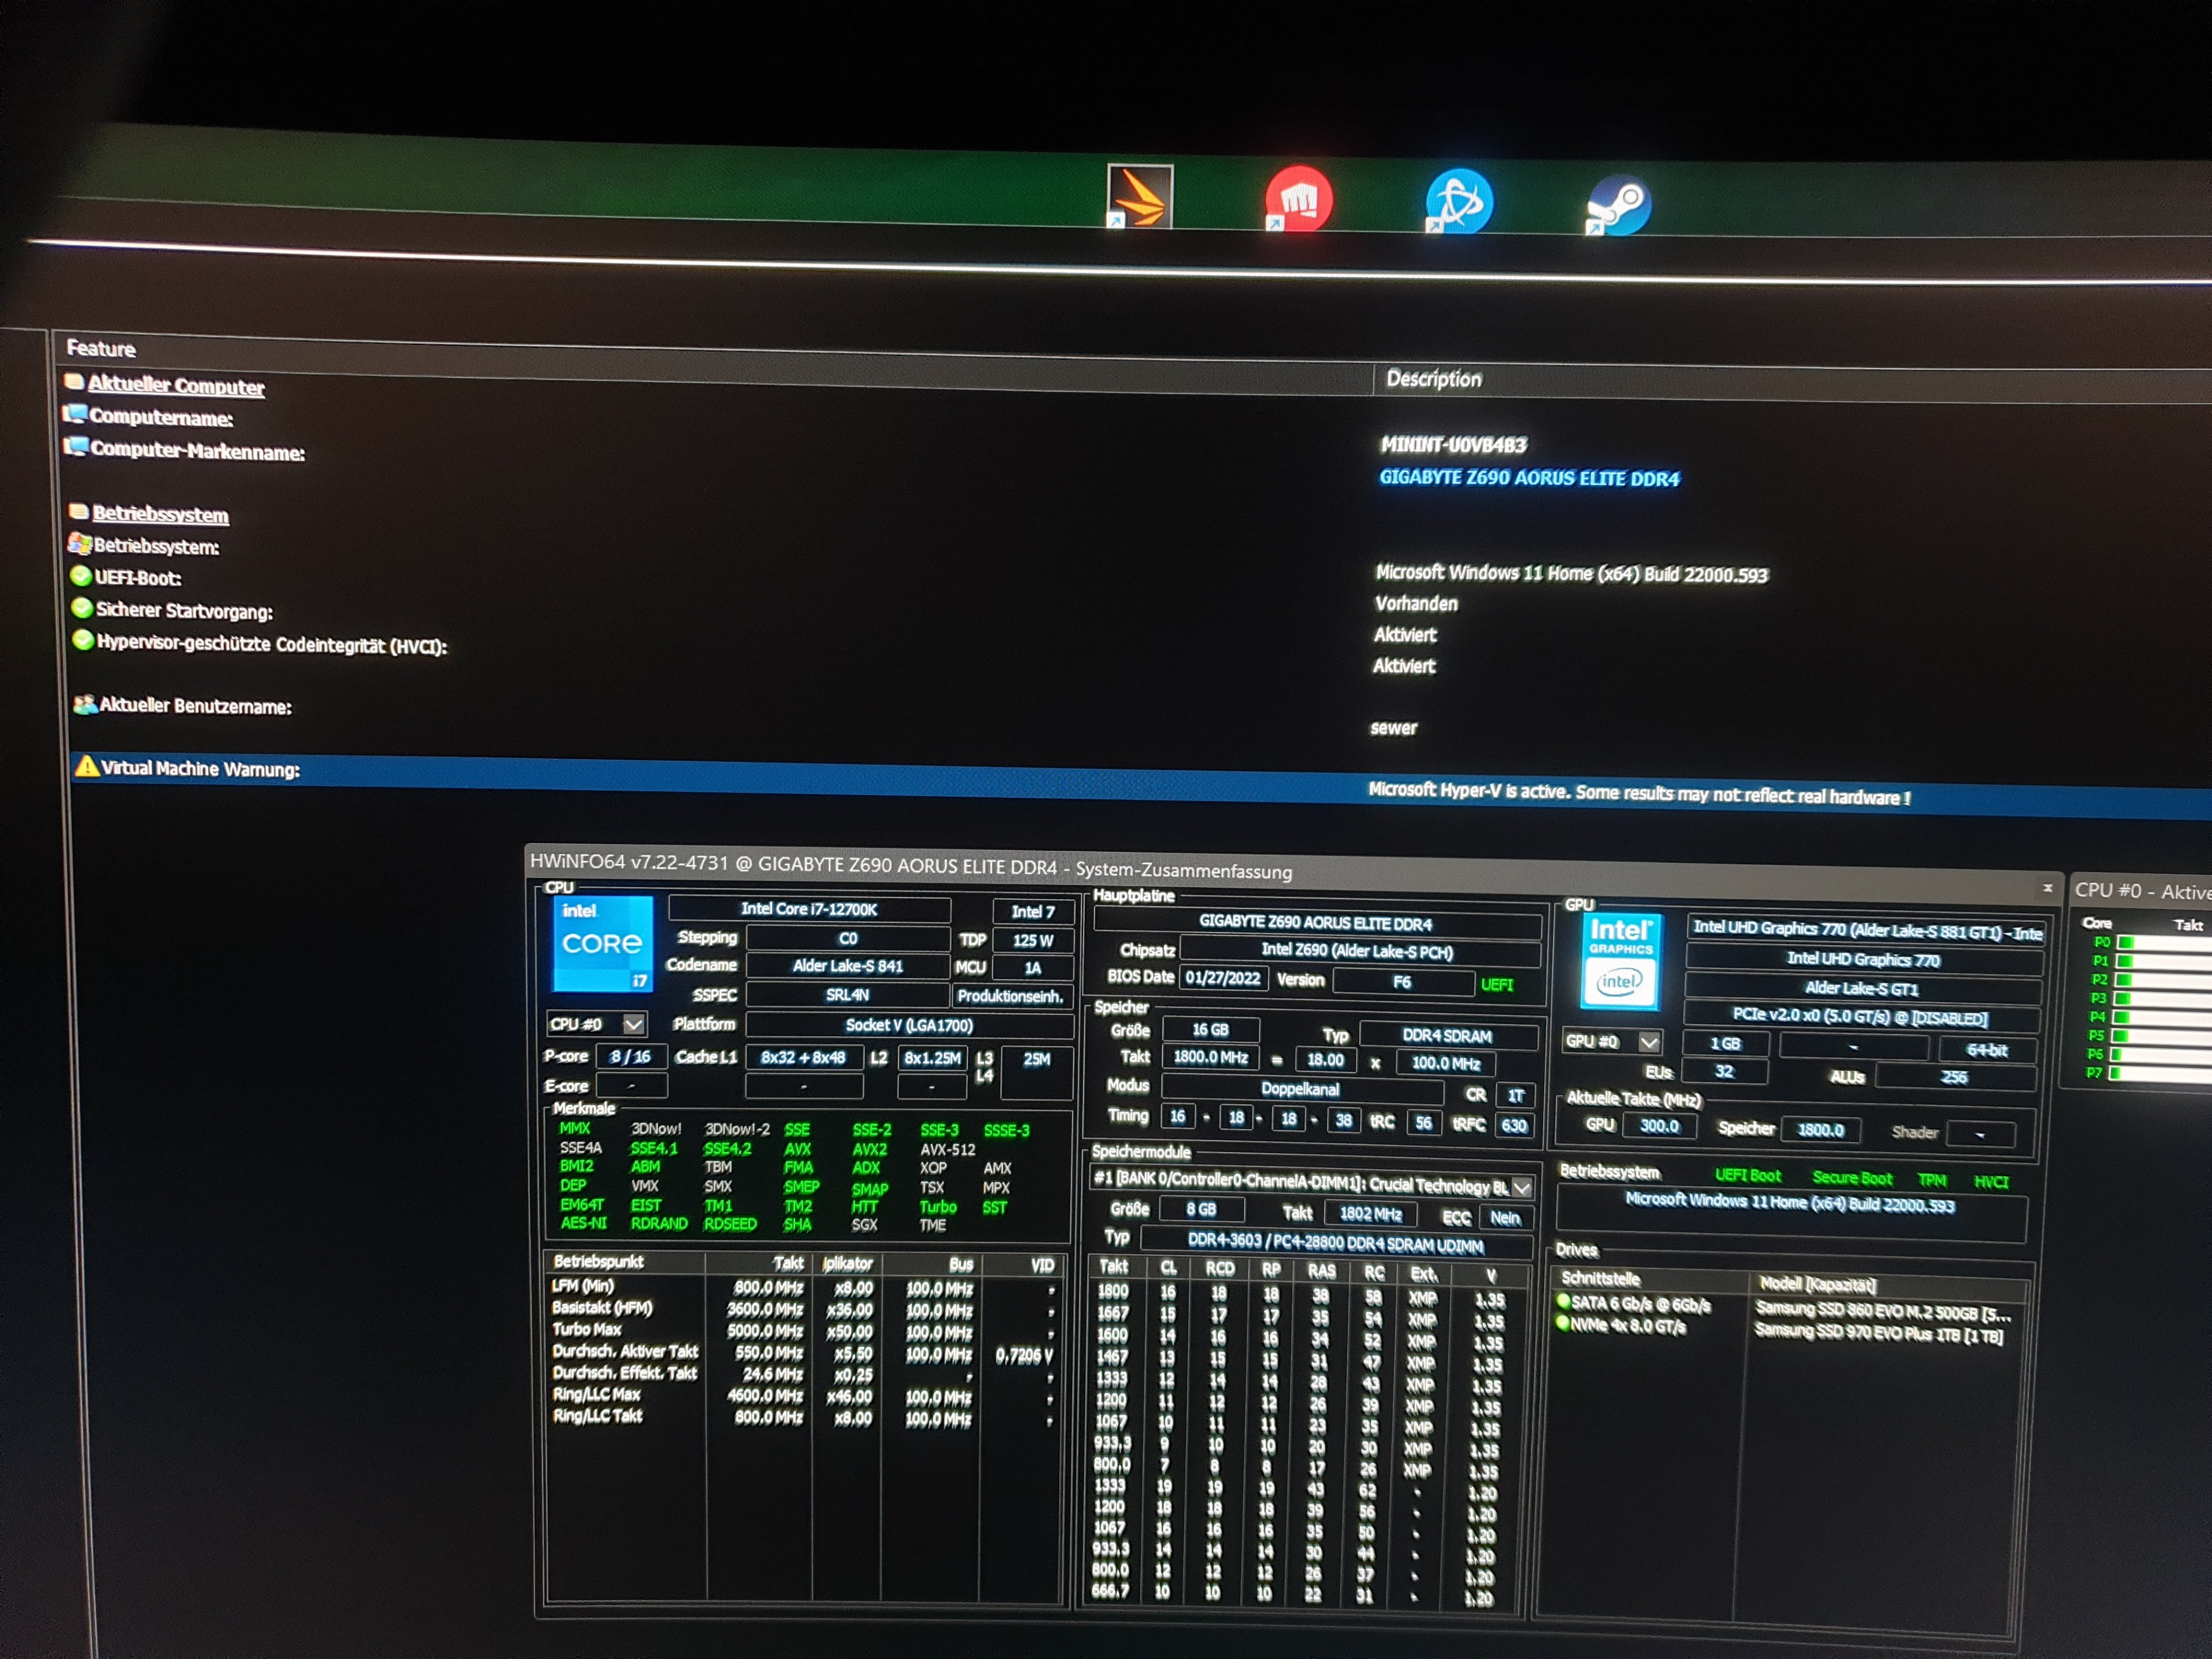Expand the memory module selection dropdown
The width and height of the screenshot is (2212, 1659).
point(1521,1187)
